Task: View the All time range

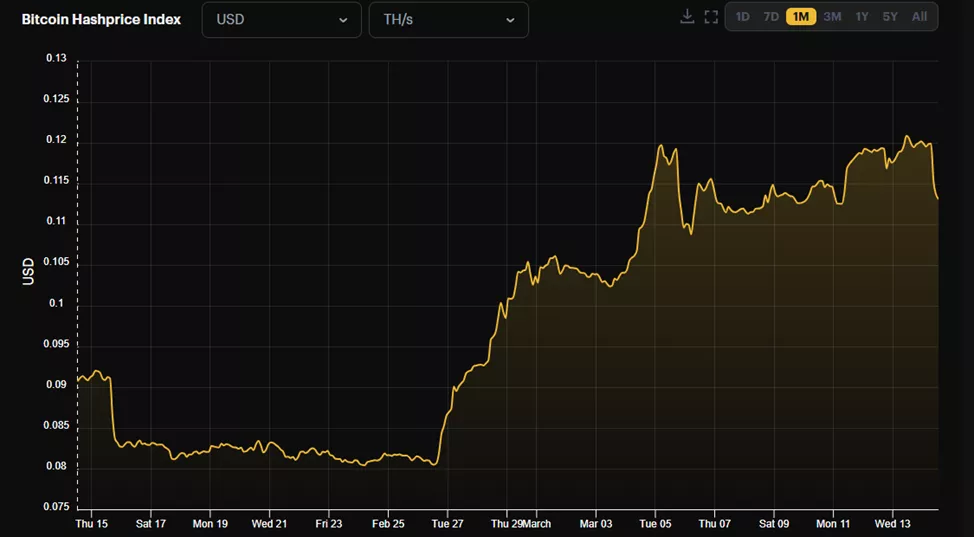Action: [x=919, y=17]
